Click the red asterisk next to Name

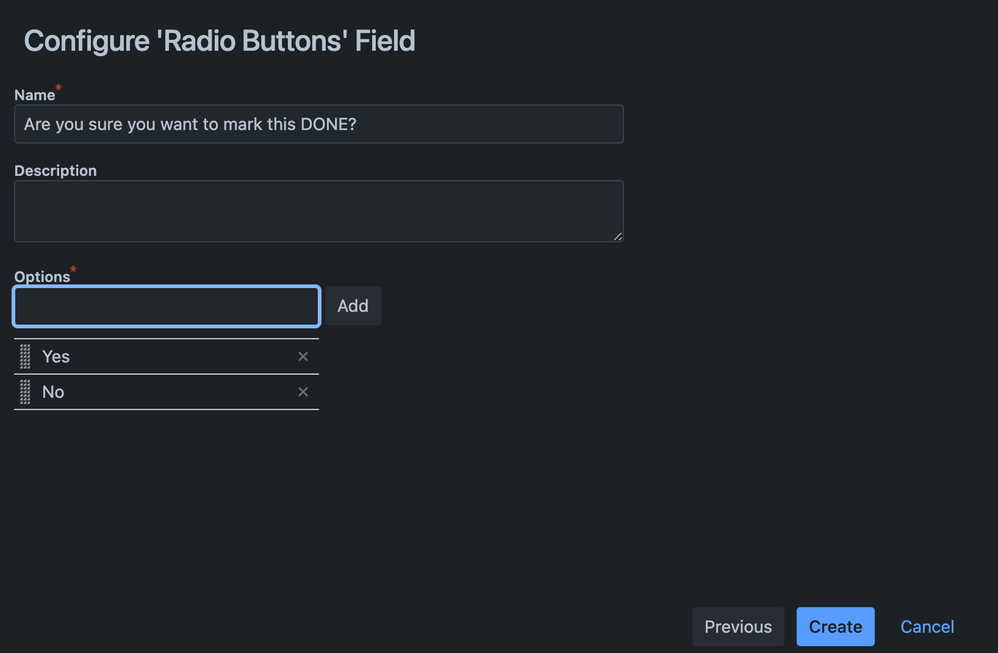[x=58, y=90]
